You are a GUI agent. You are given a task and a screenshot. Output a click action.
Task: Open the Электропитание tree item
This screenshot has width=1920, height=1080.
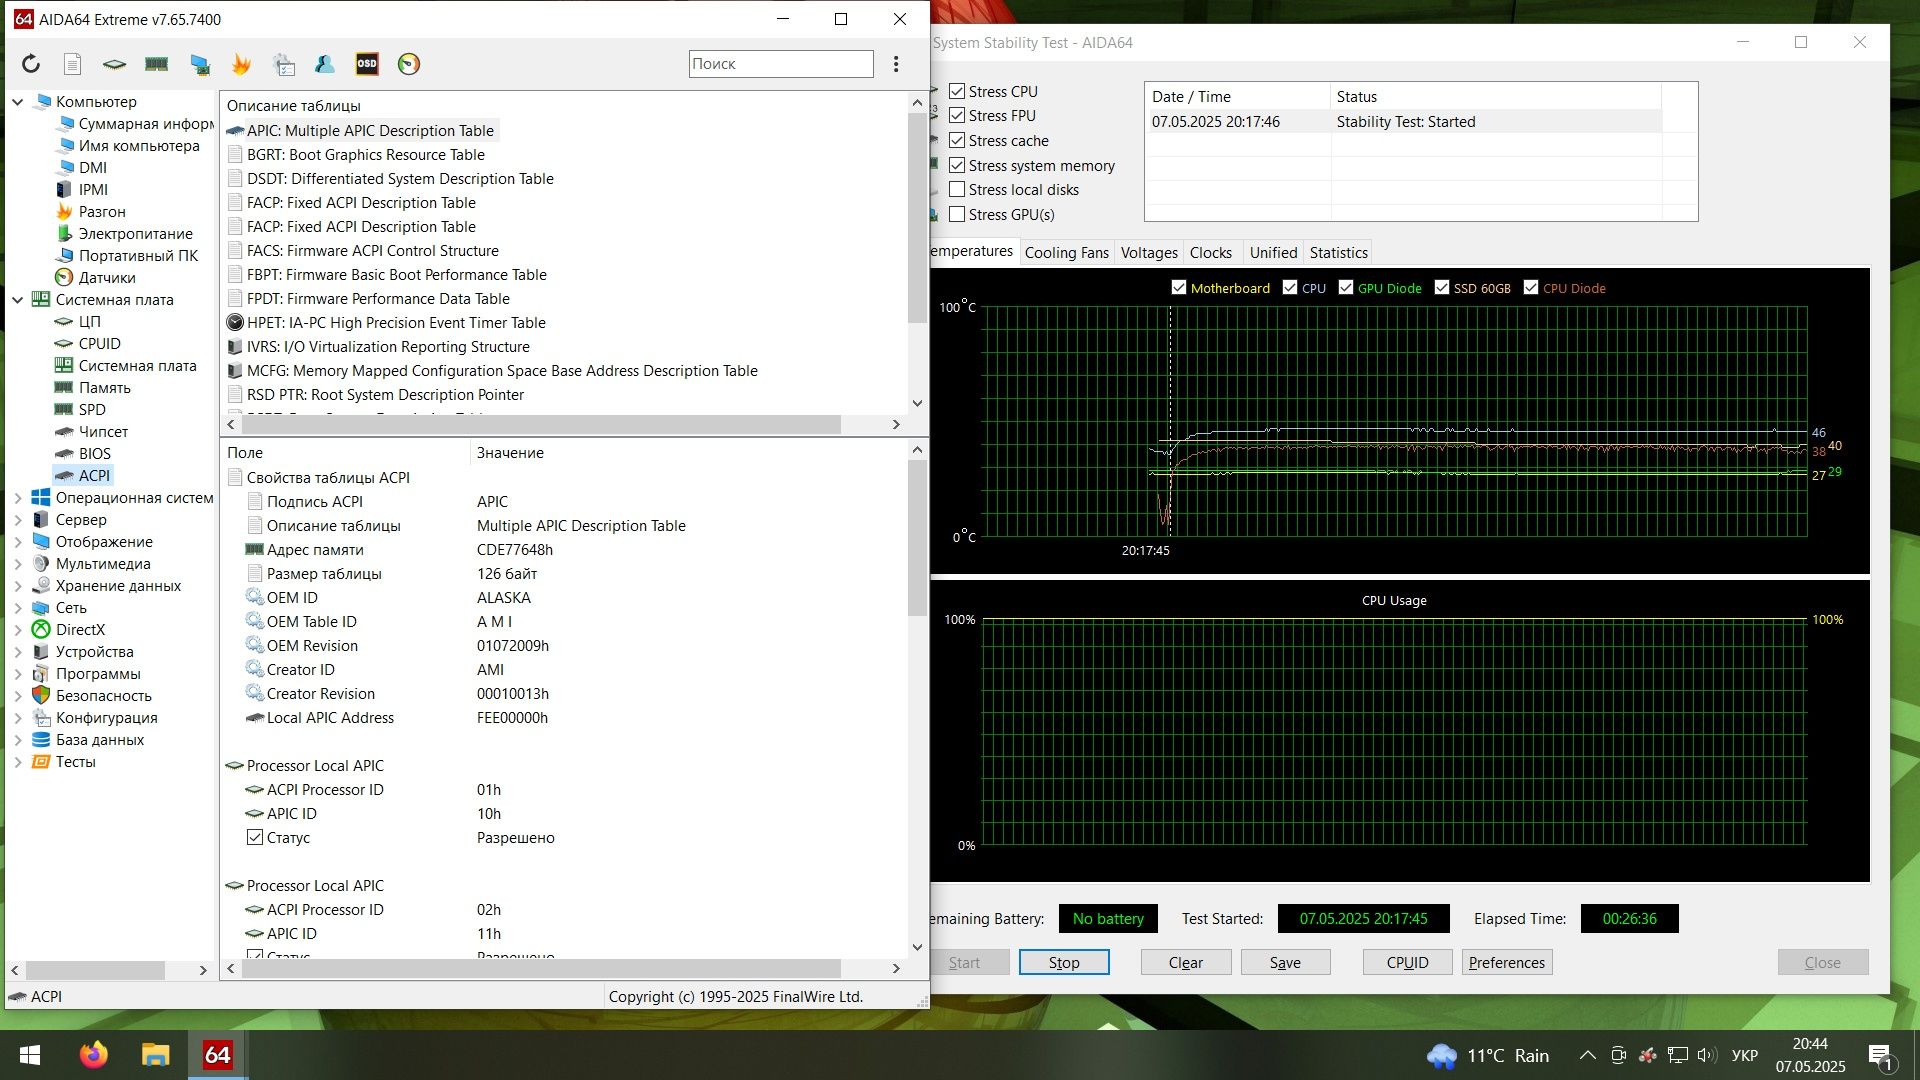136,233
